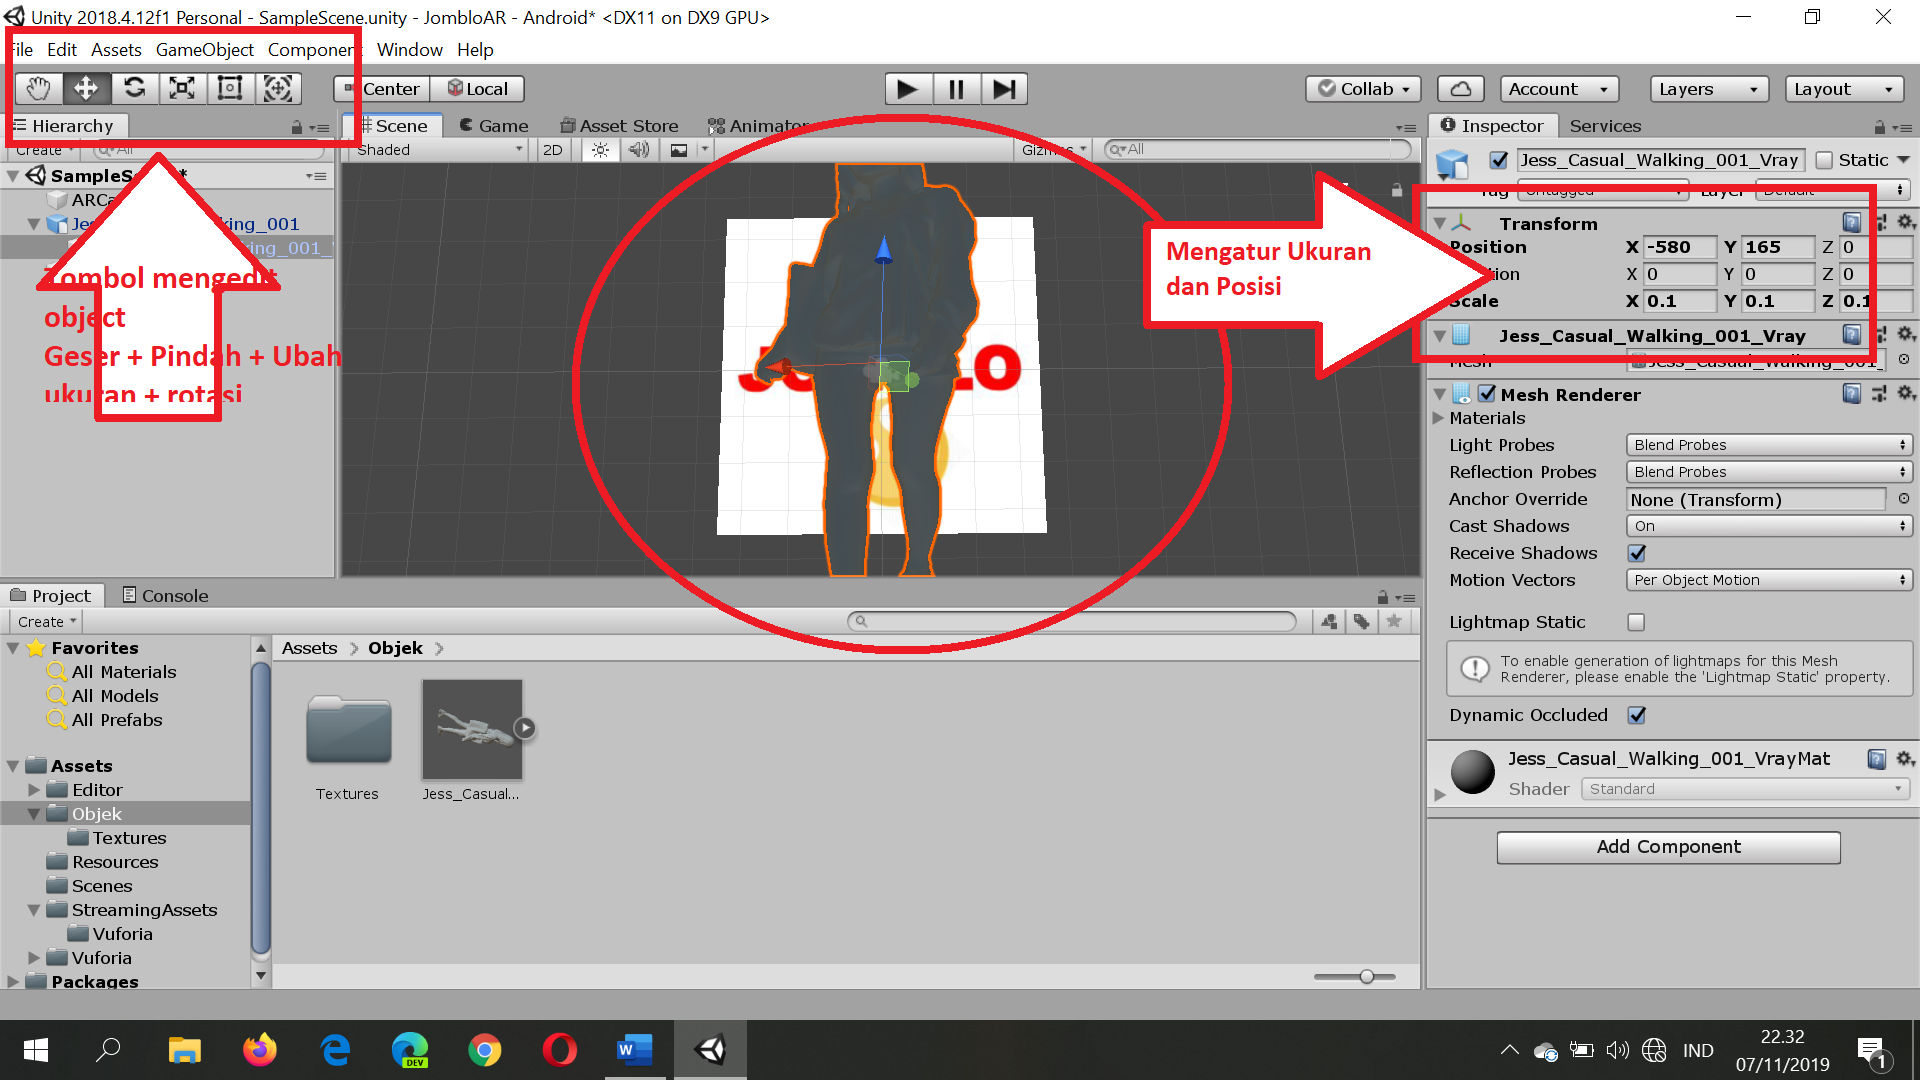Open the Window menu
The image size is (1920, 1080).
(409, 50)
